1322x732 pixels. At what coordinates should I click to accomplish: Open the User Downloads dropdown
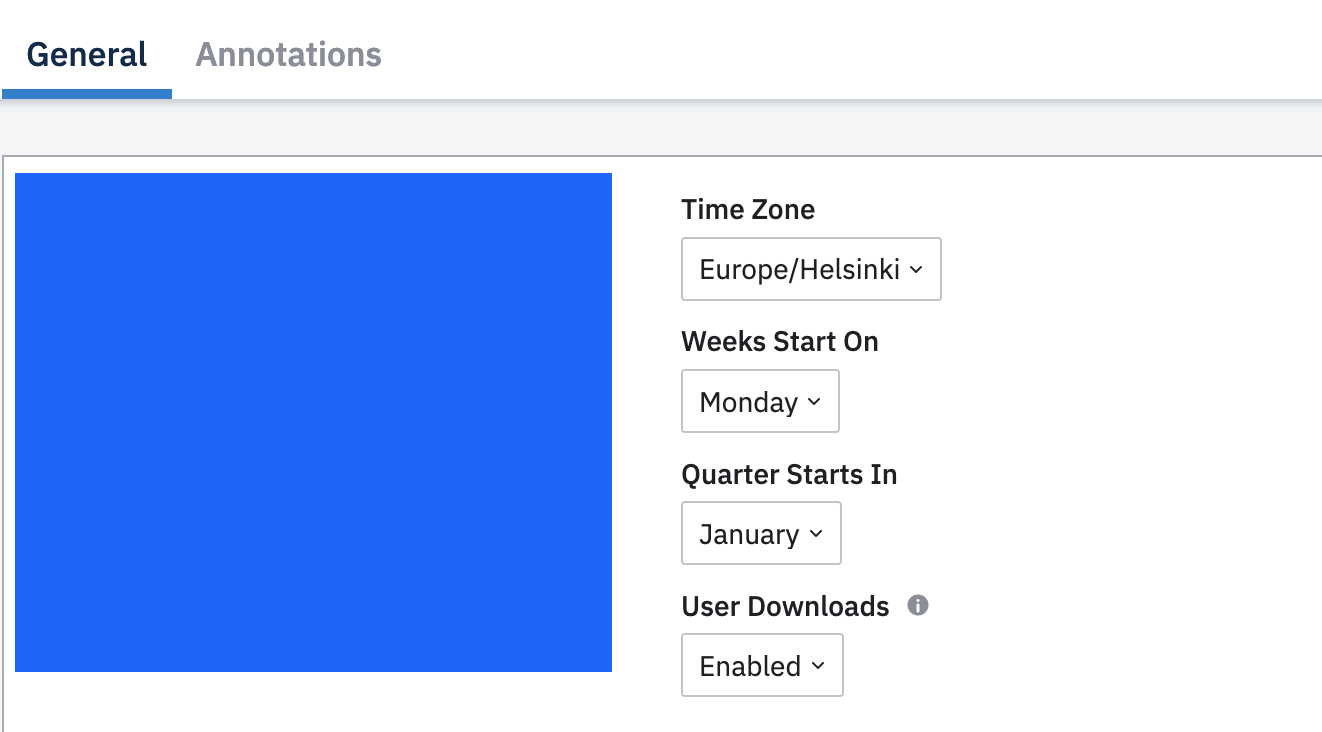point(762,665)
